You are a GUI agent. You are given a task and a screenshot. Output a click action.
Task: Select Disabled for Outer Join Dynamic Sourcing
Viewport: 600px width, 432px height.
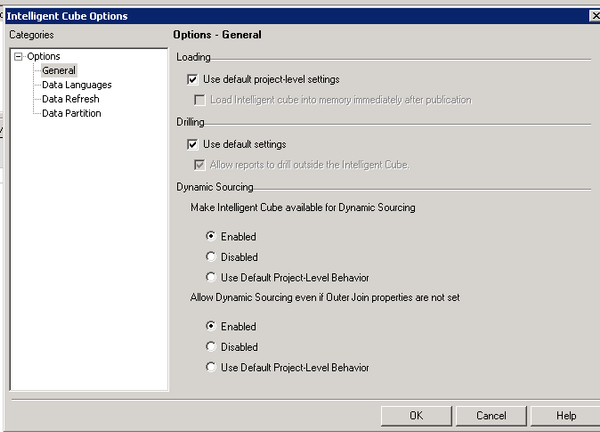click(x=210, y=347)
